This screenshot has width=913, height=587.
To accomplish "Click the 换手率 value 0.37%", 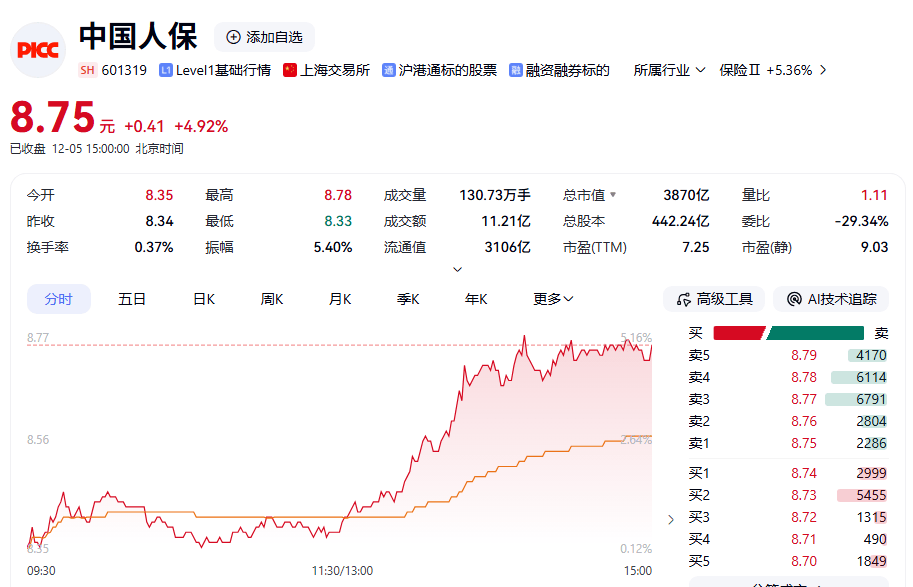I will tap(154, 247).
